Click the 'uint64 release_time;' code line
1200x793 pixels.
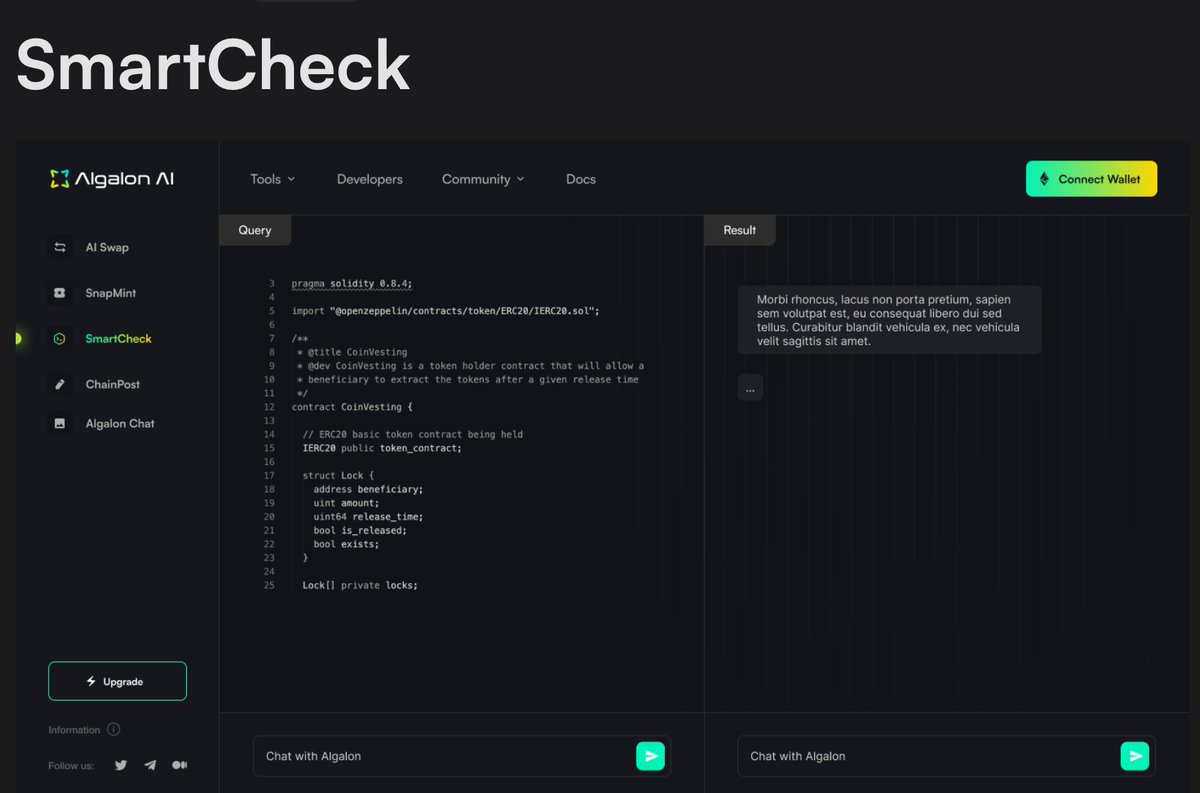pos(368,517)
